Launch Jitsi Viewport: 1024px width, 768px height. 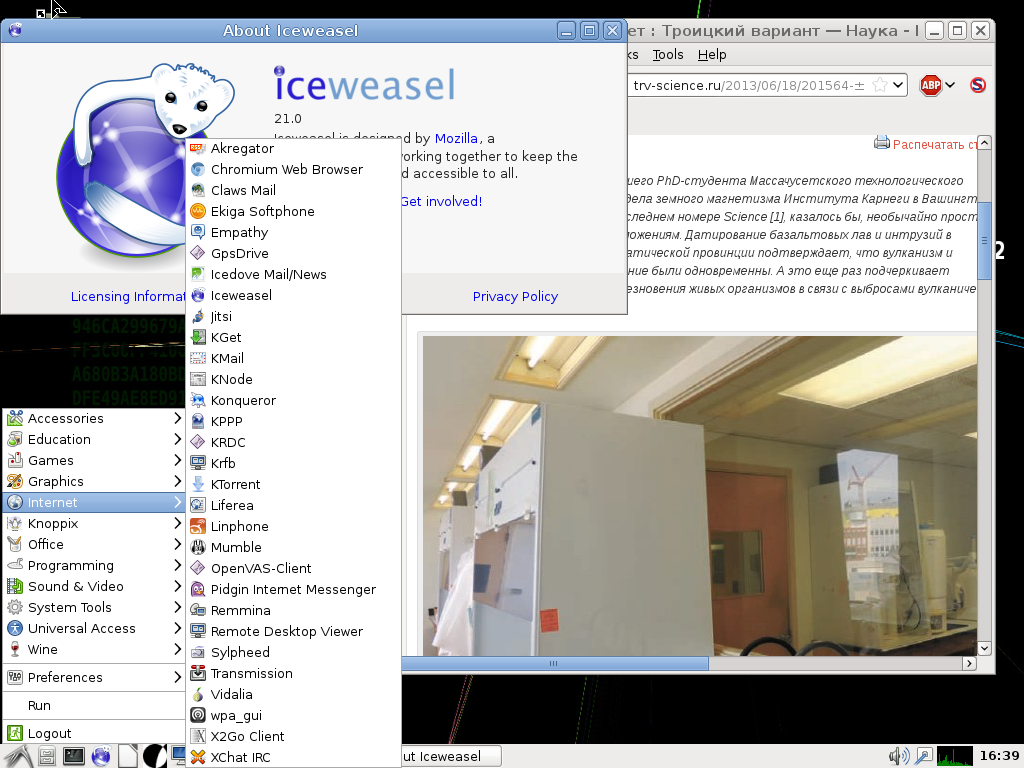tap(293, 316)
